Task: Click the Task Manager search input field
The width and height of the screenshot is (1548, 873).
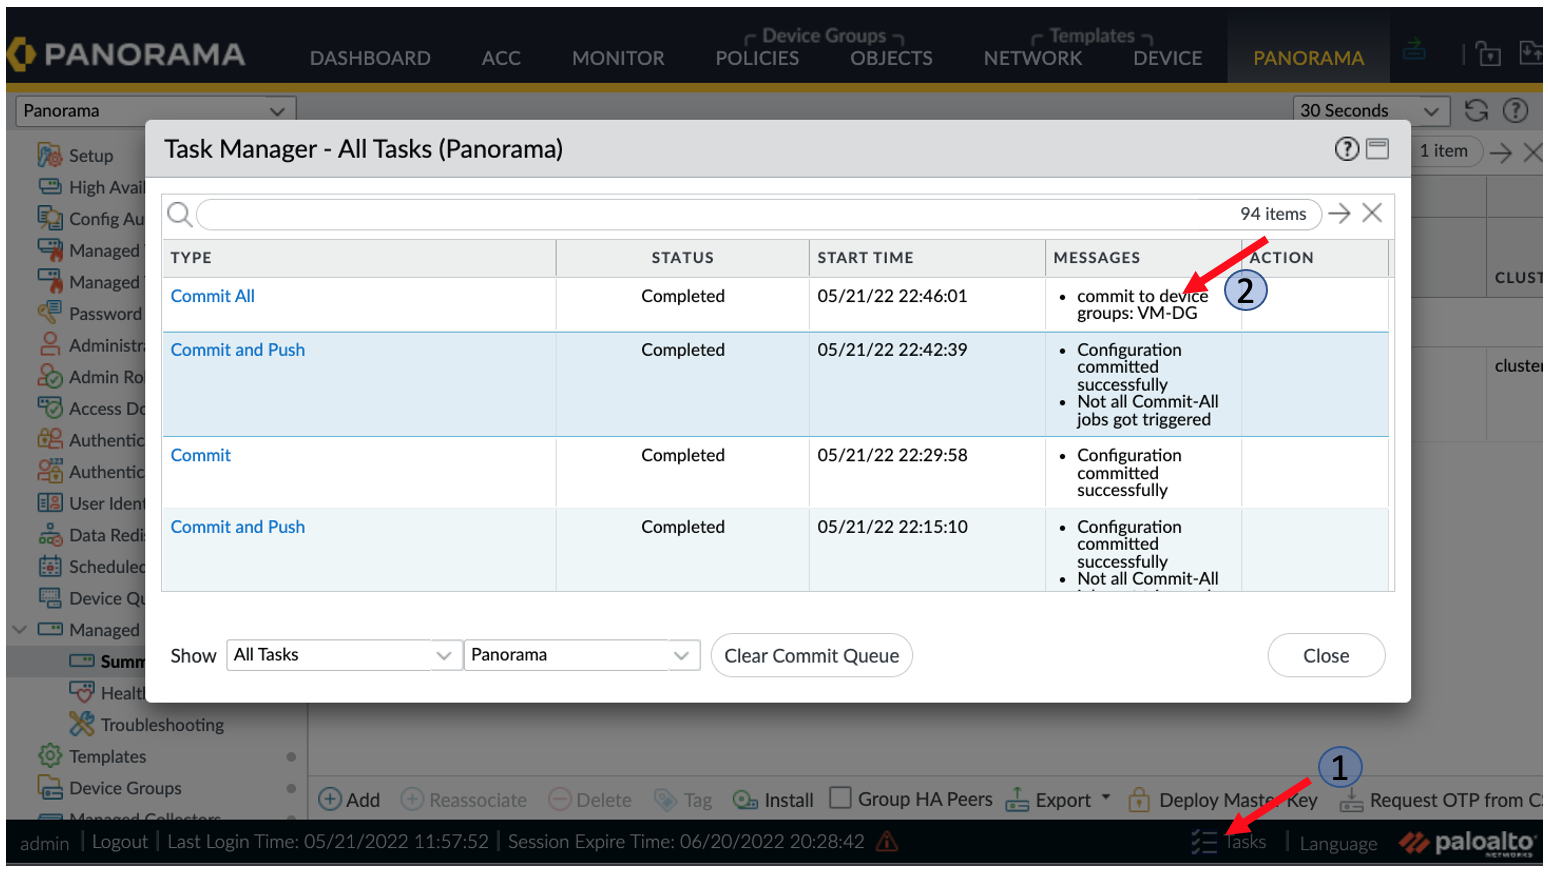Action: (x=759, y=214)
